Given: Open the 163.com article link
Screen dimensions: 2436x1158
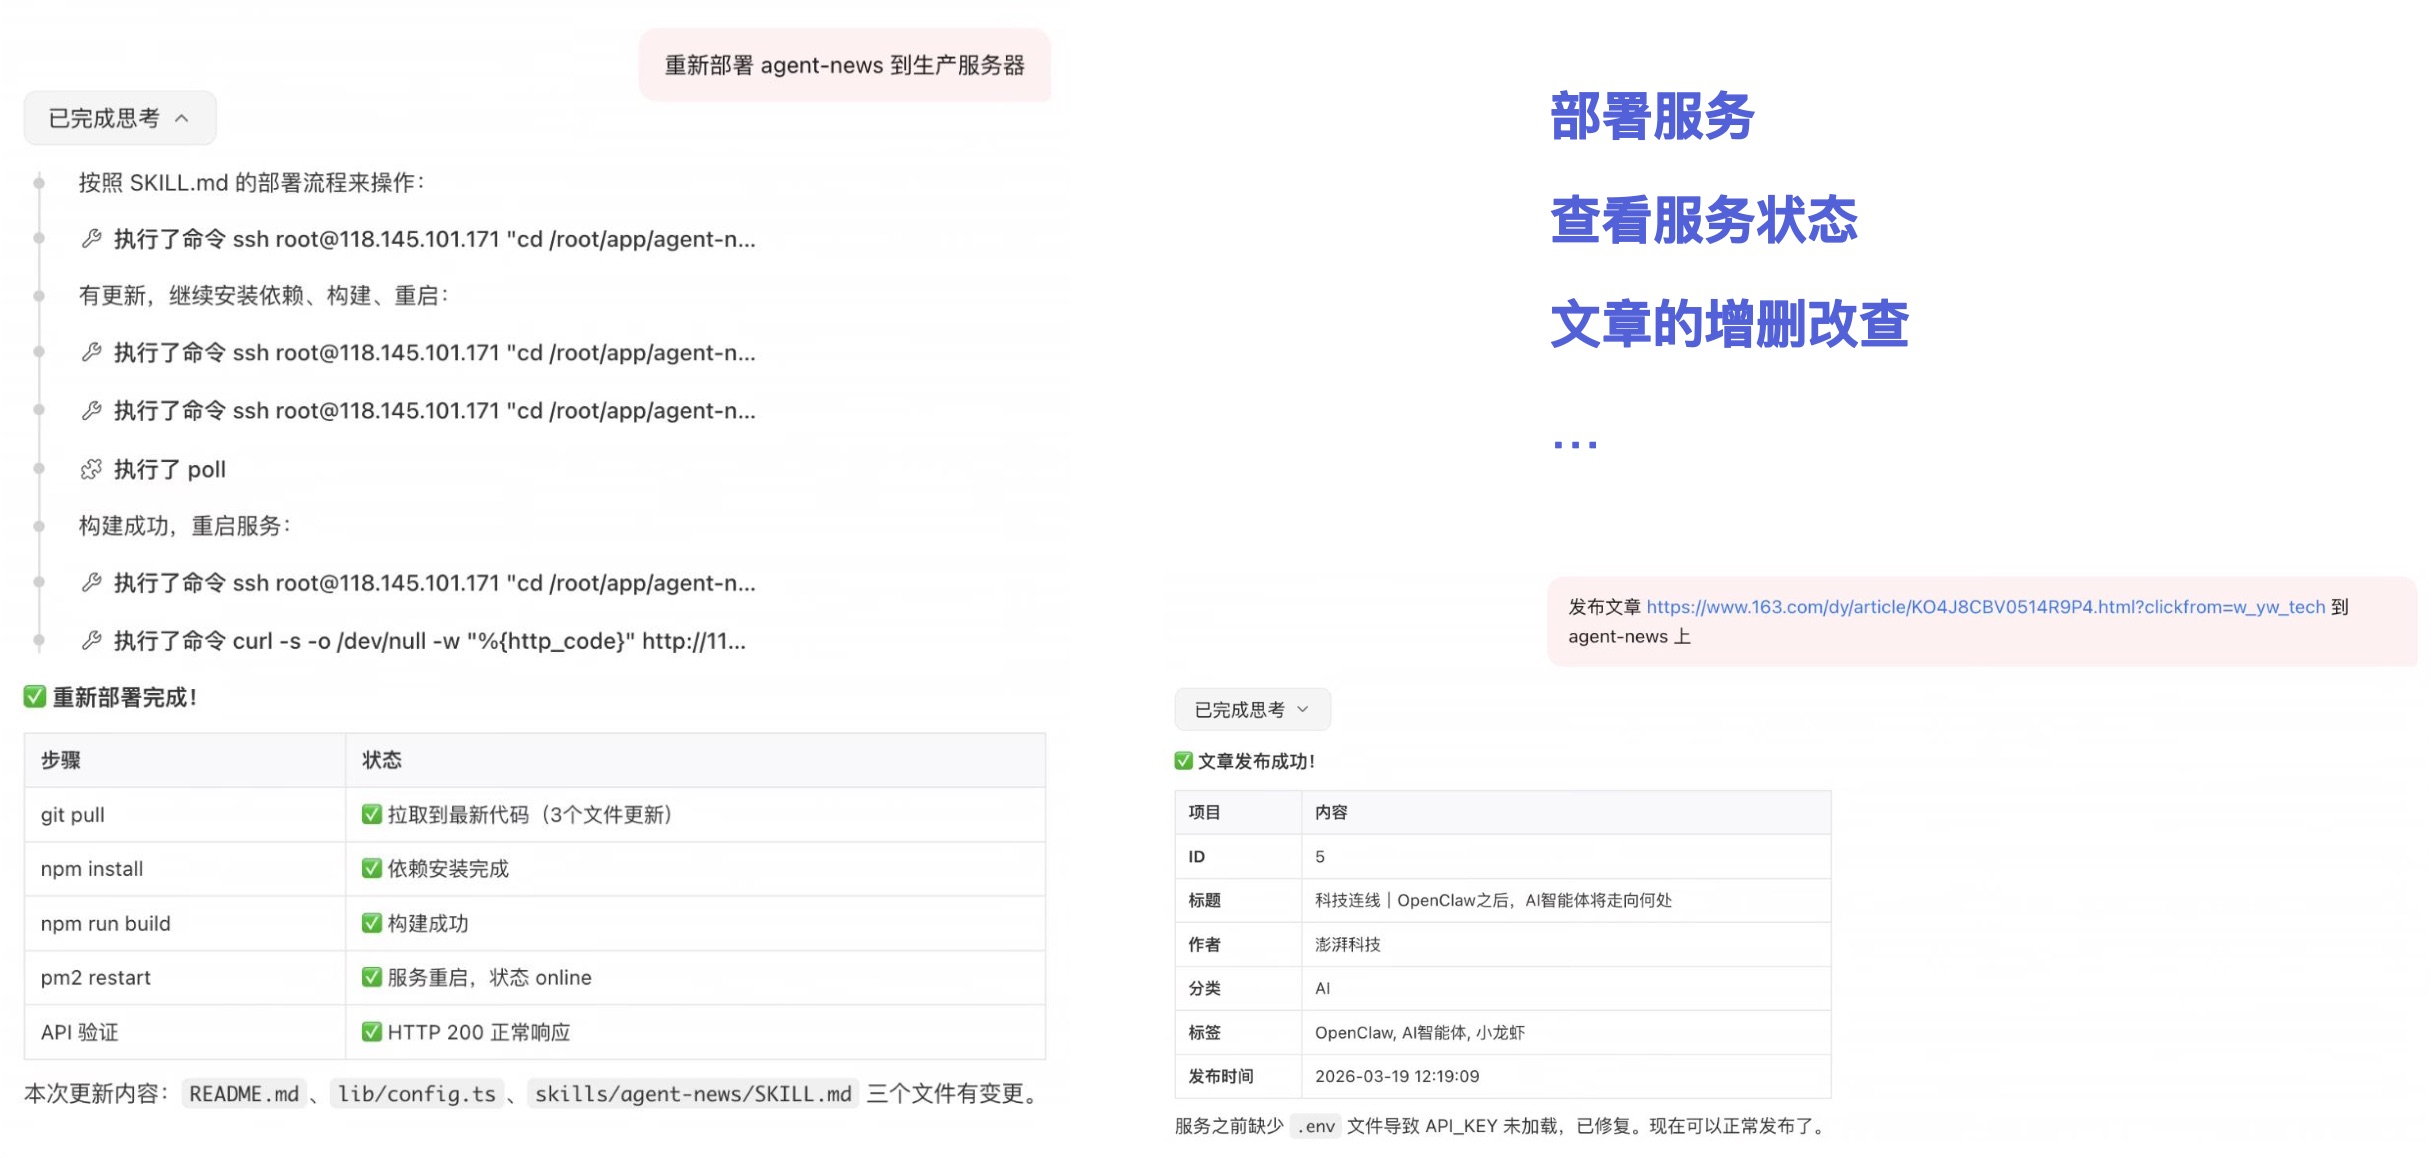Looking at the screenshot, I should (1985, 607).
